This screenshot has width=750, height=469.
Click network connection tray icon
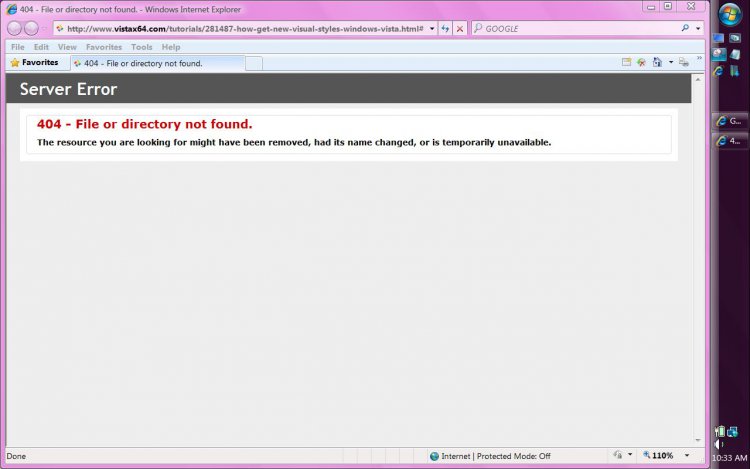tap(733, 432)
